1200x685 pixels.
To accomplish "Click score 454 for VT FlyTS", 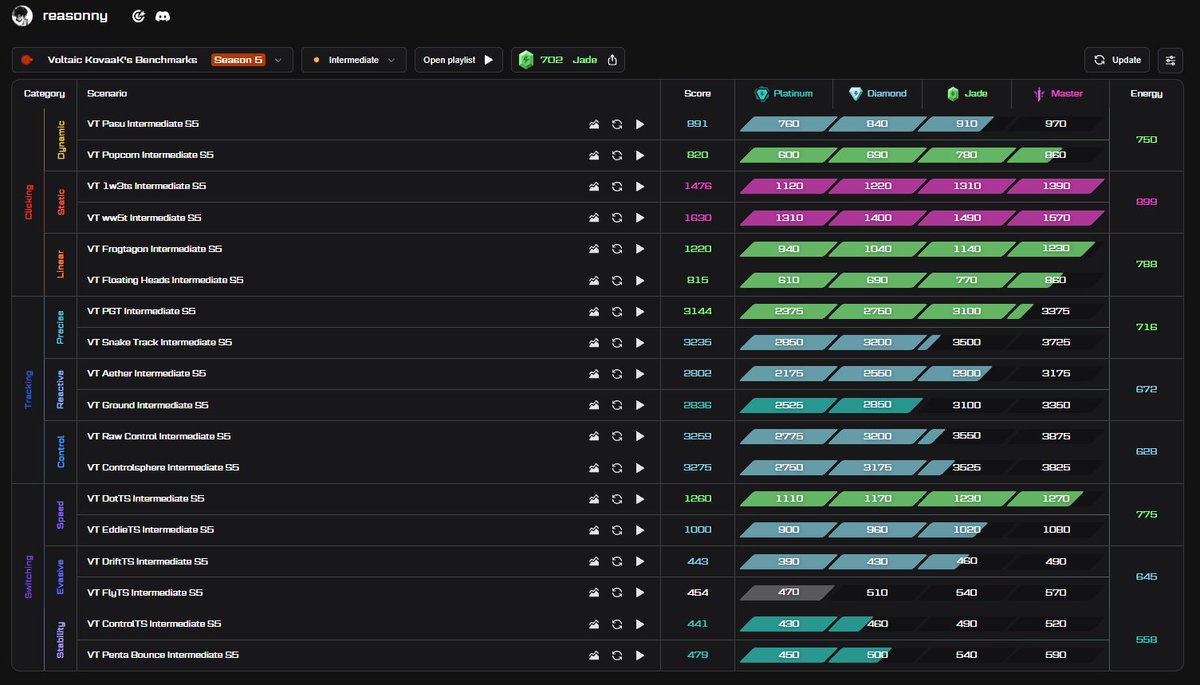I will coord(697,592).
